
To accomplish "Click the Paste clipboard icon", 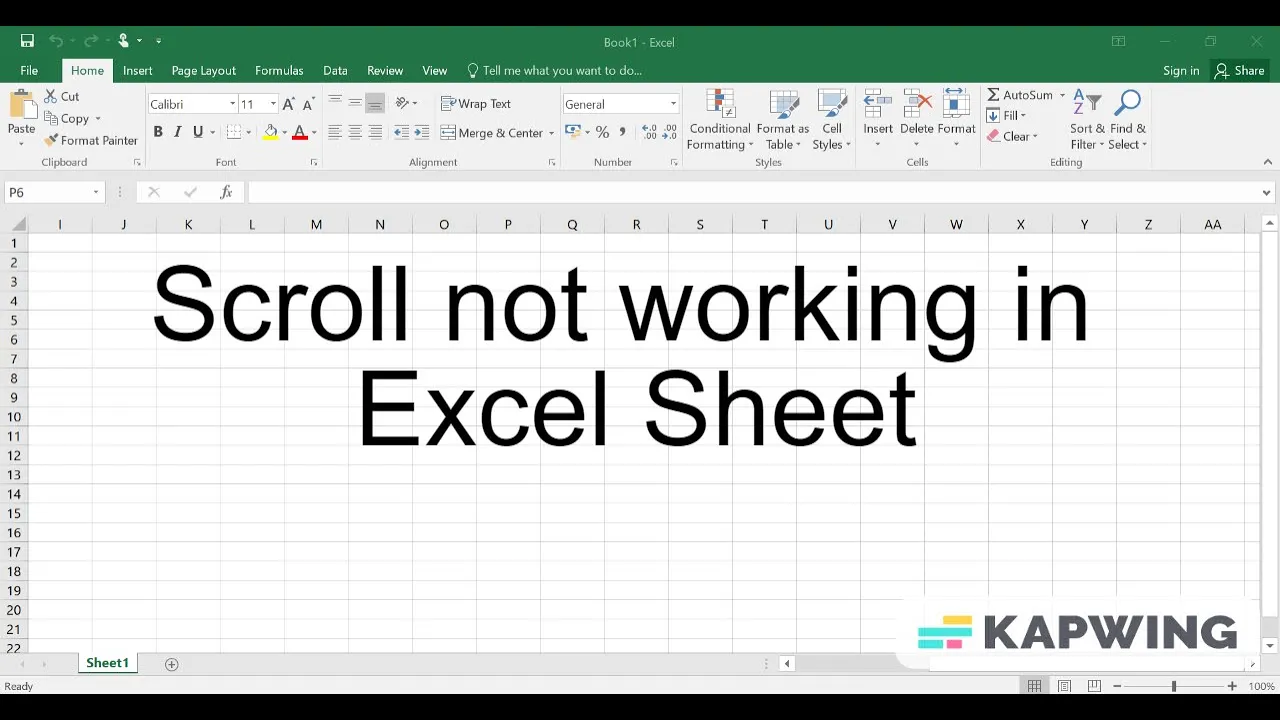I will coord(21,105).
